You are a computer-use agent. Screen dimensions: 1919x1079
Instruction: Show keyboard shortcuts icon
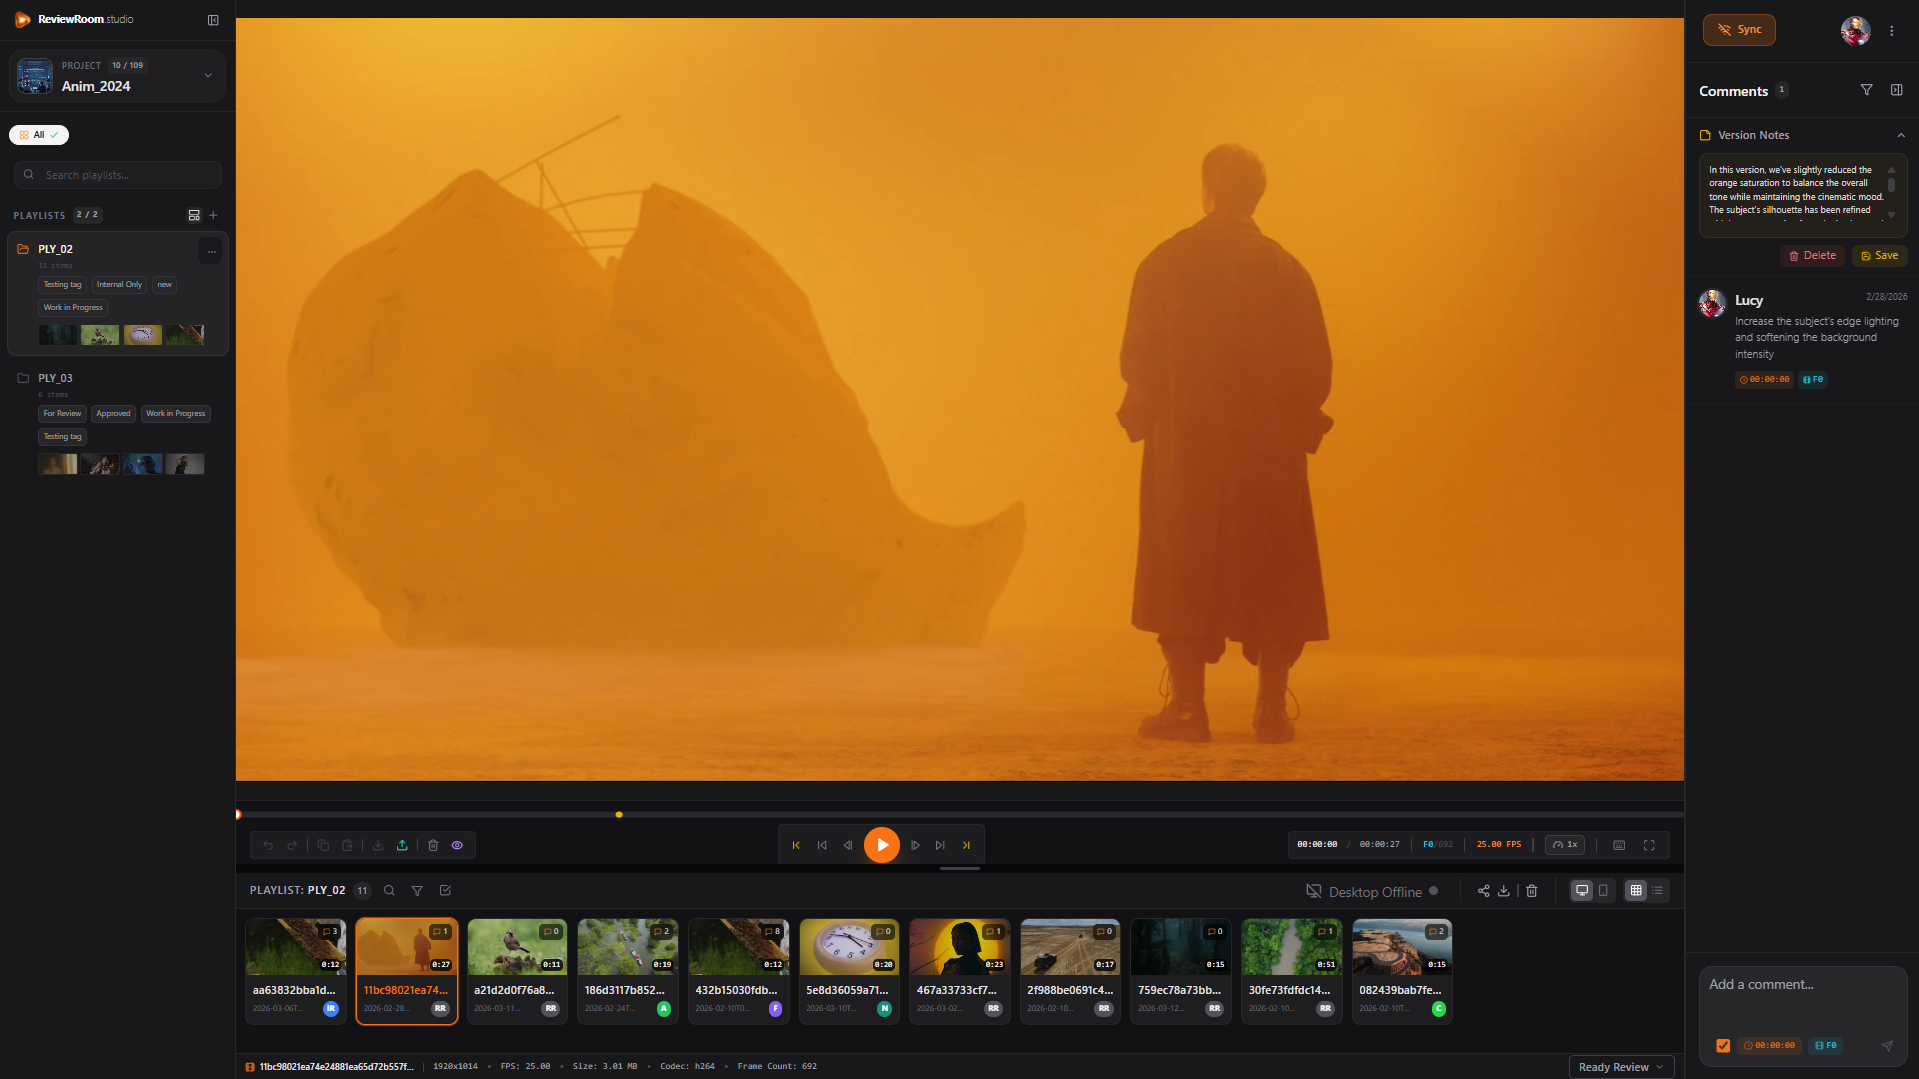click(1619, 846)
